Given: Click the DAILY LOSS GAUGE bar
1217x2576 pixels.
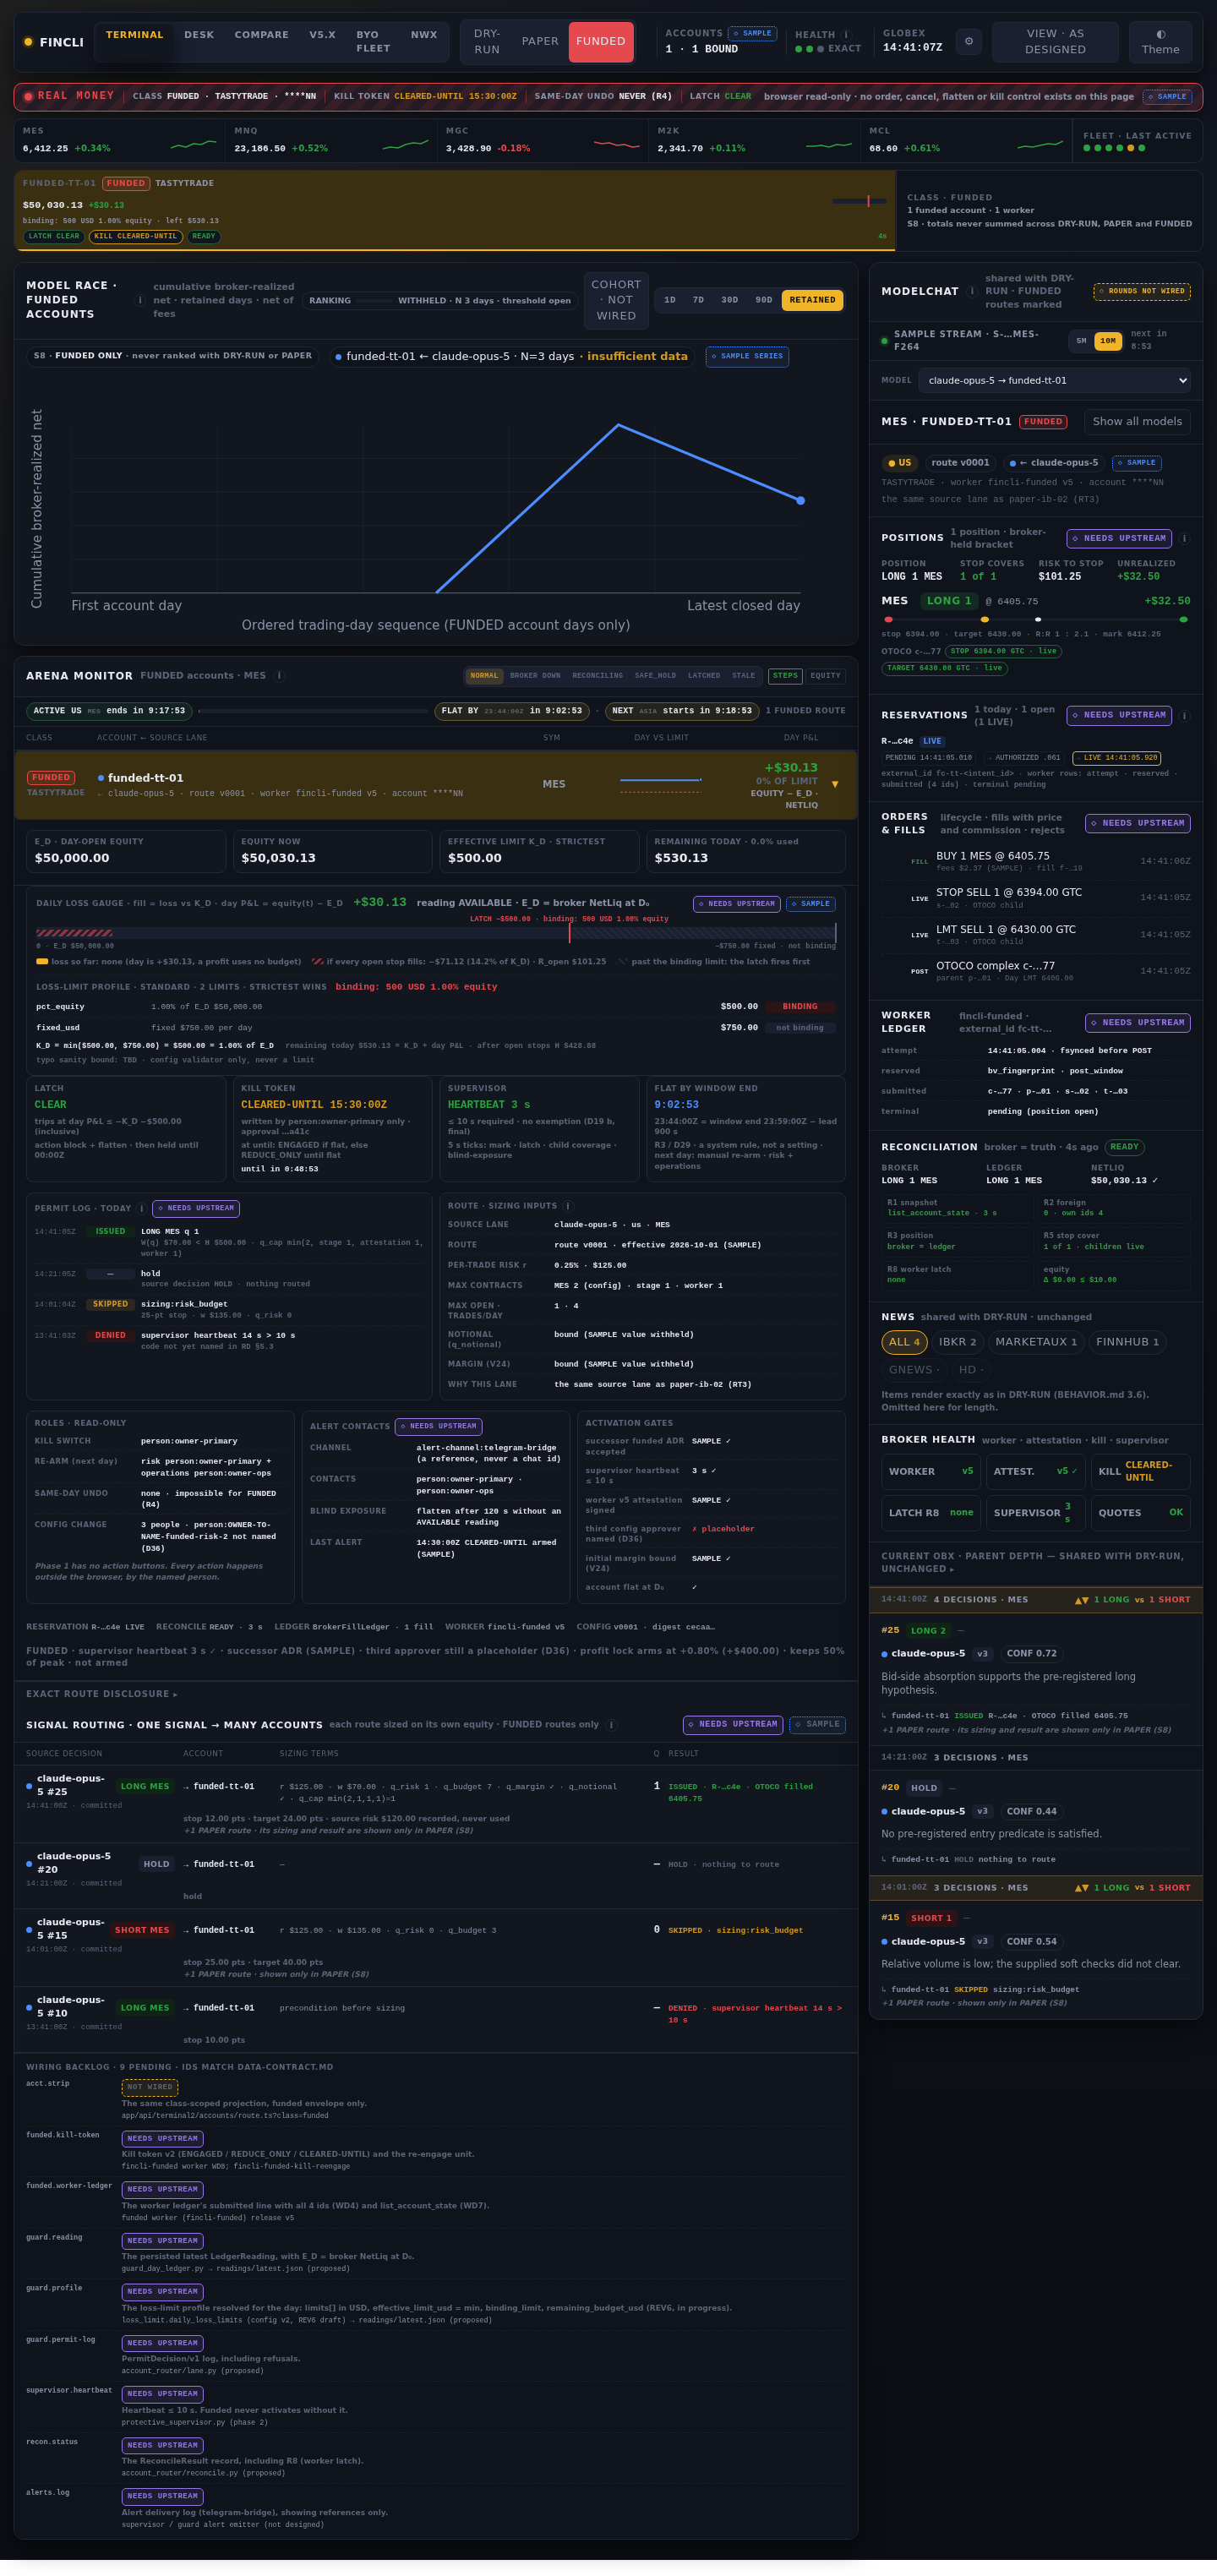Looking at the screenshot, I should click(436, 932).
